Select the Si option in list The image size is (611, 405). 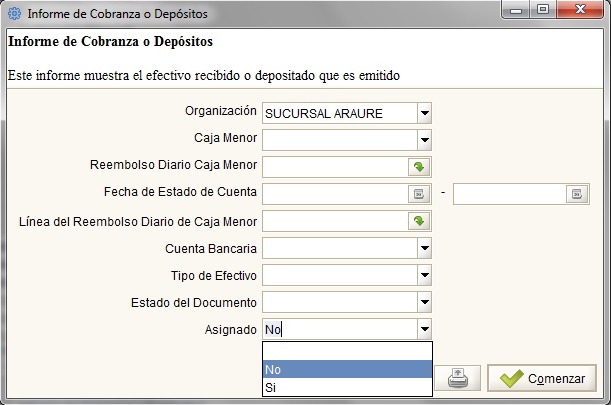click(348, 387)
